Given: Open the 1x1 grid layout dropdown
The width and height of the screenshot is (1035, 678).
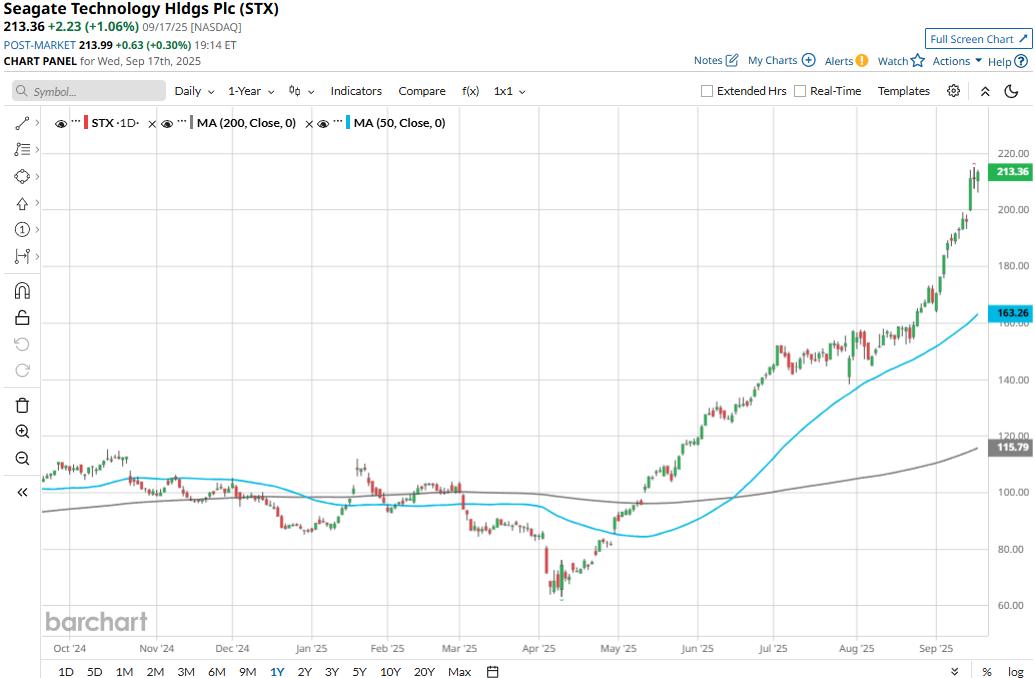Looking at the screenshot, I should coord(510,91).
